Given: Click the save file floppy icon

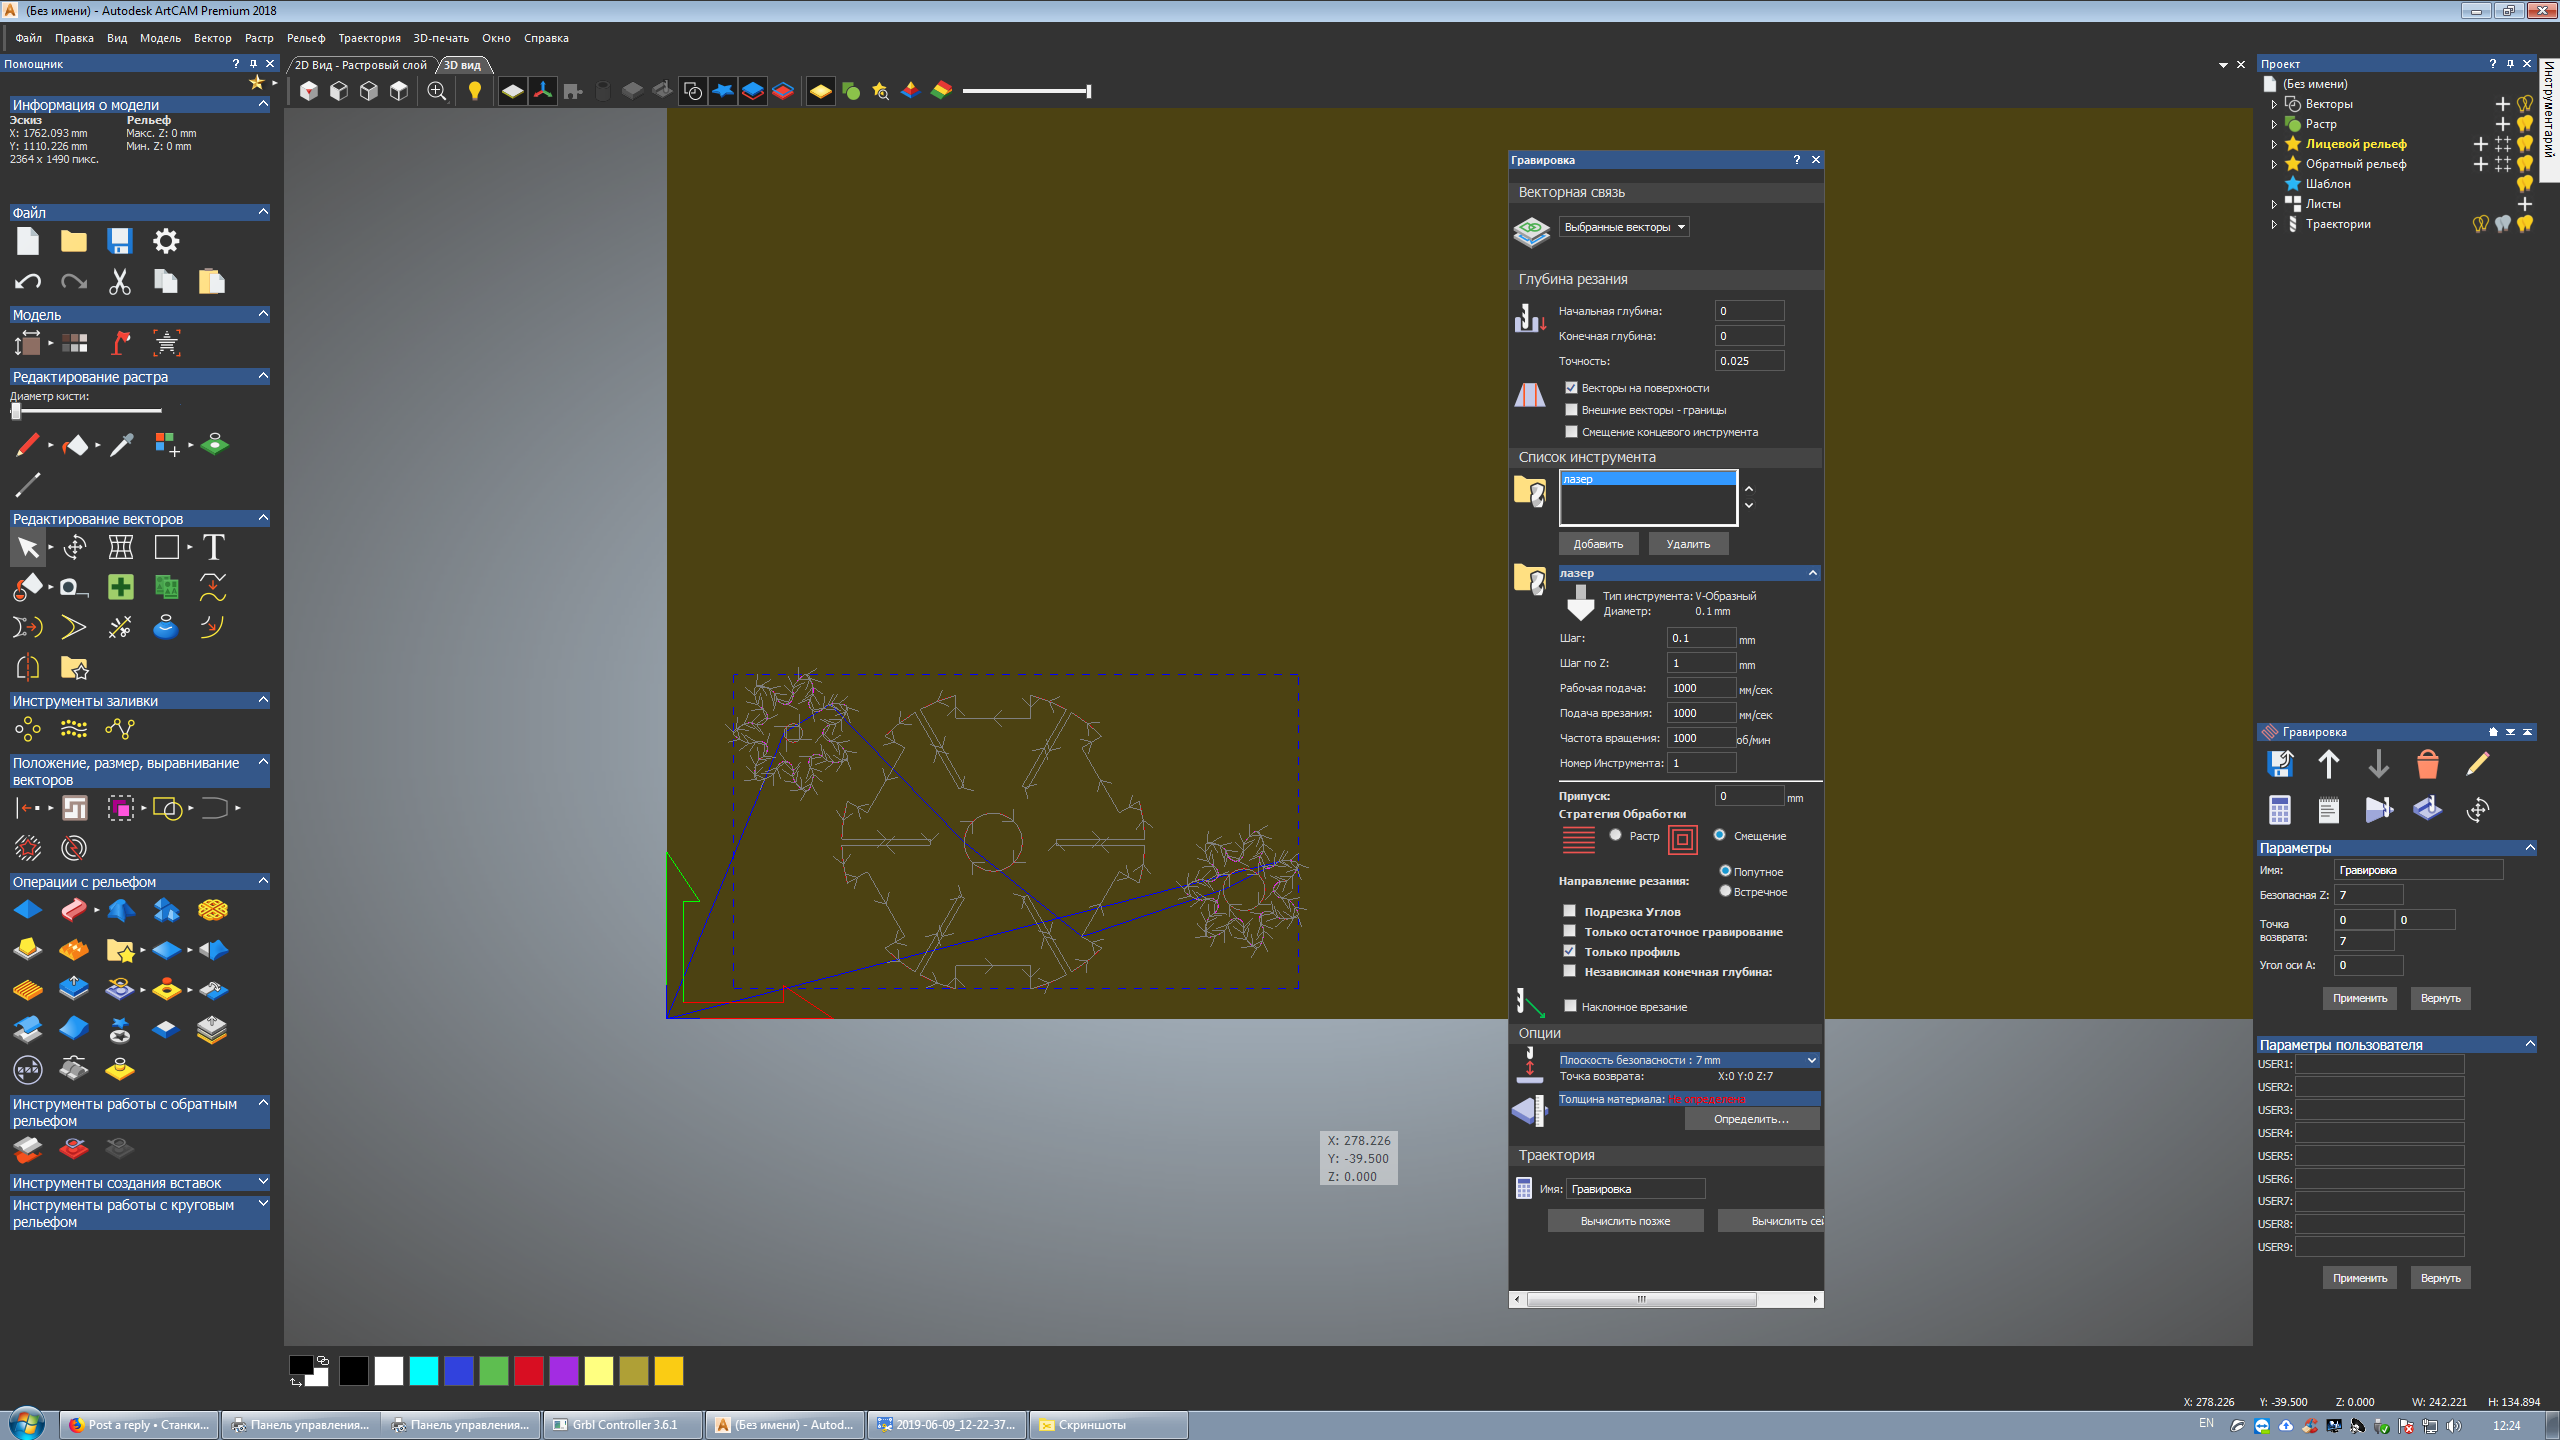Looking at the screenshot, I should click(120, 241).
